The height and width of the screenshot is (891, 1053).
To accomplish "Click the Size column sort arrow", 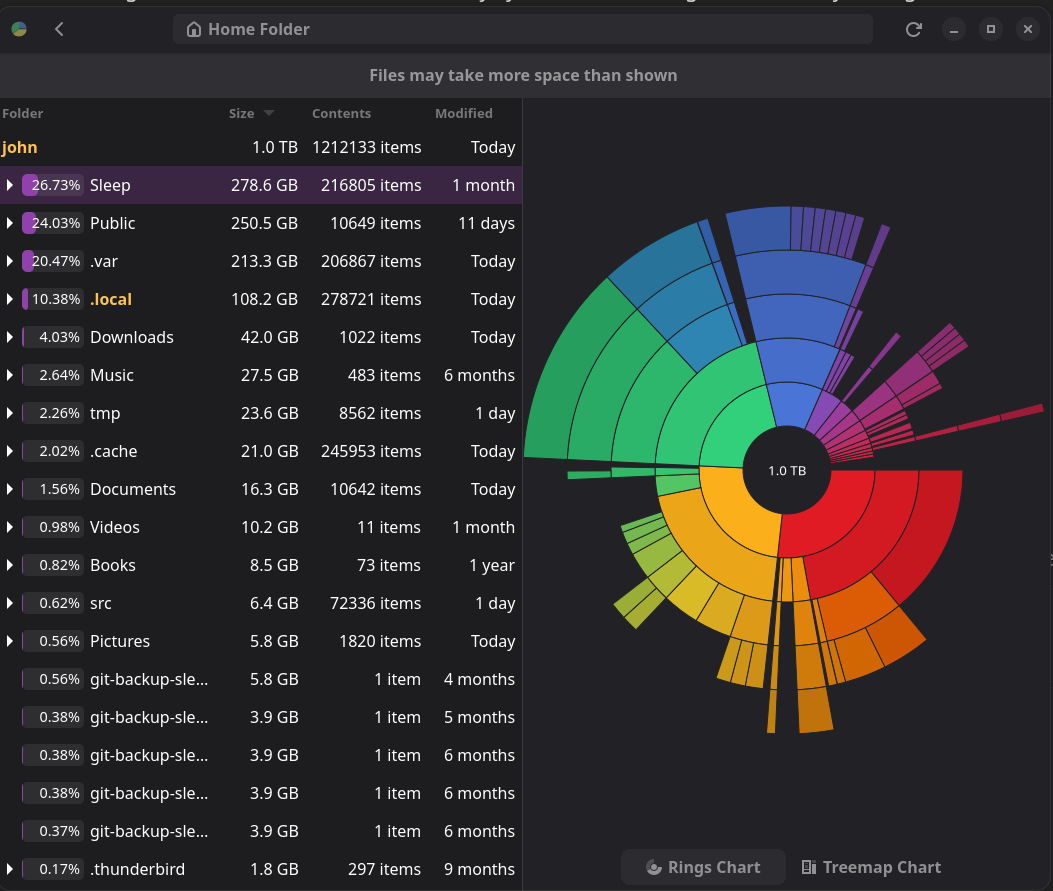I will pos(269,113).
